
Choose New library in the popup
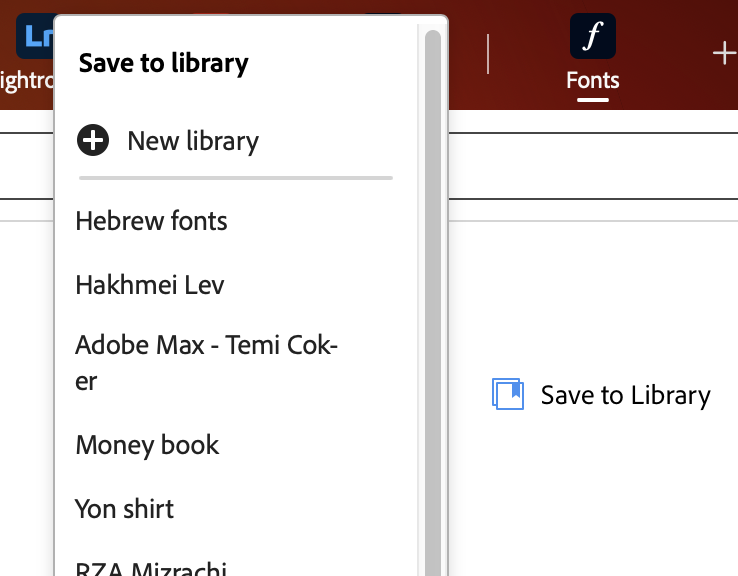pos(193,140)
